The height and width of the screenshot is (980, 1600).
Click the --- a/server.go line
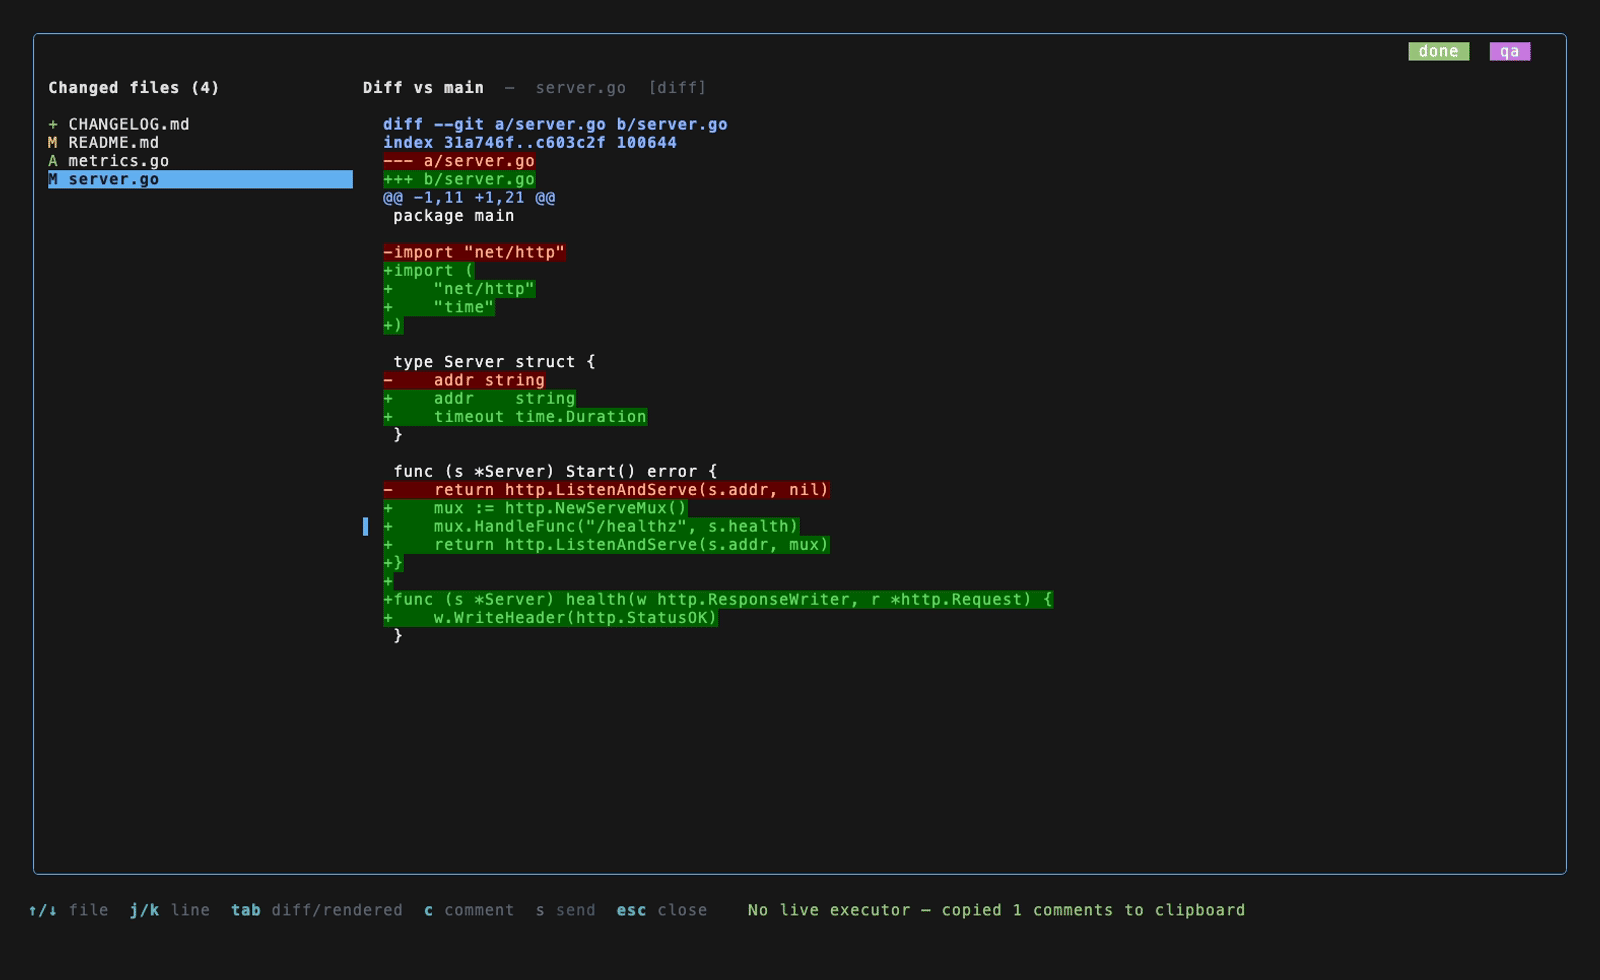(459, 161)
